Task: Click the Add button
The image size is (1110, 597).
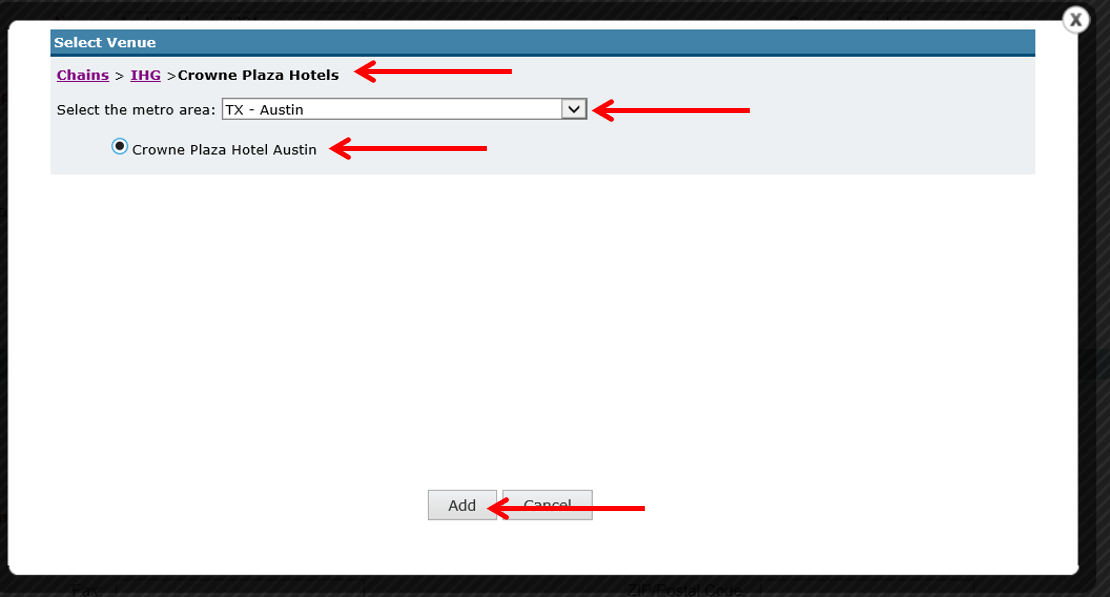Action: tap(462, 505)
